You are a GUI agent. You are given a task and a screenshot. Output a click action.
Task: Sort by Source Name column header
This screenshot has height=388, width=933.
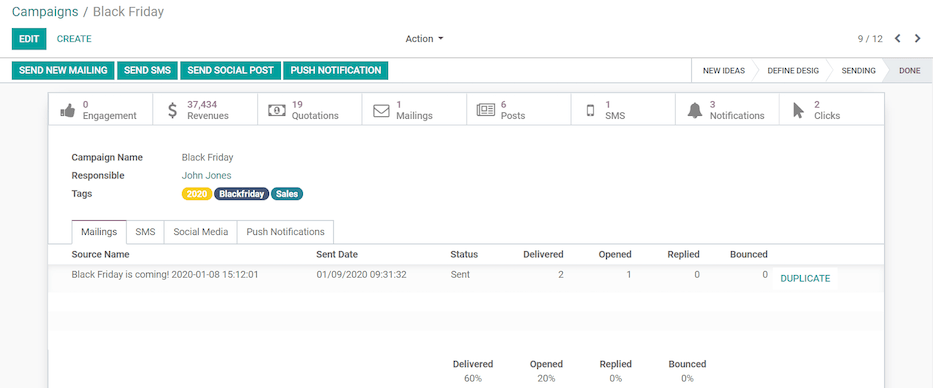pos(101,254)
